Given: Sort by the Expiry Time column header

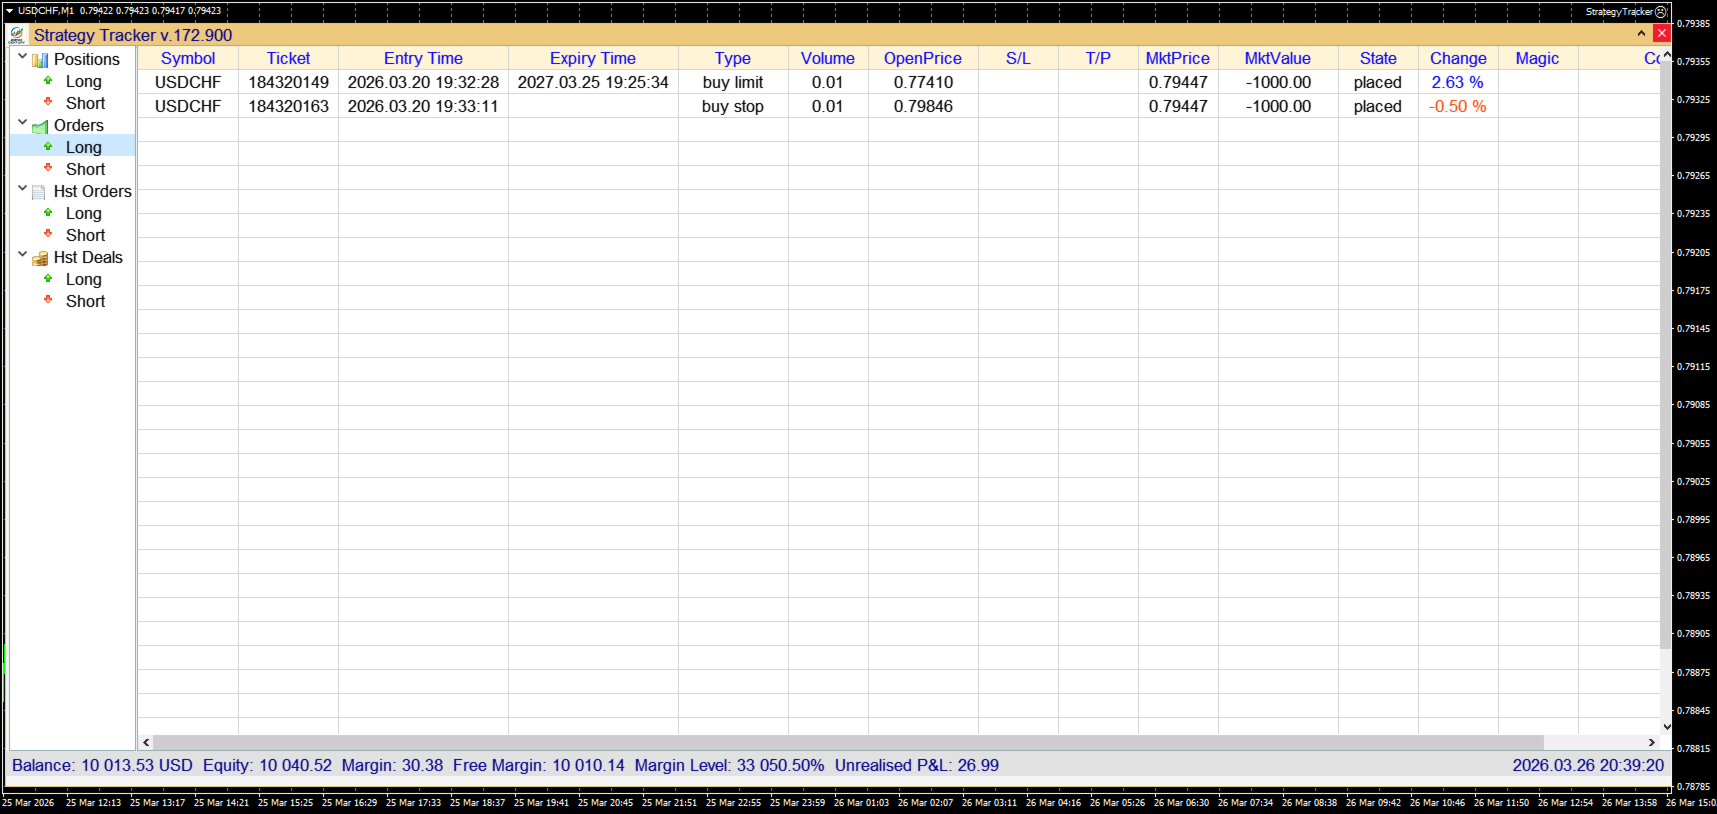Looking at the screenshot, I should pos(593,59).
